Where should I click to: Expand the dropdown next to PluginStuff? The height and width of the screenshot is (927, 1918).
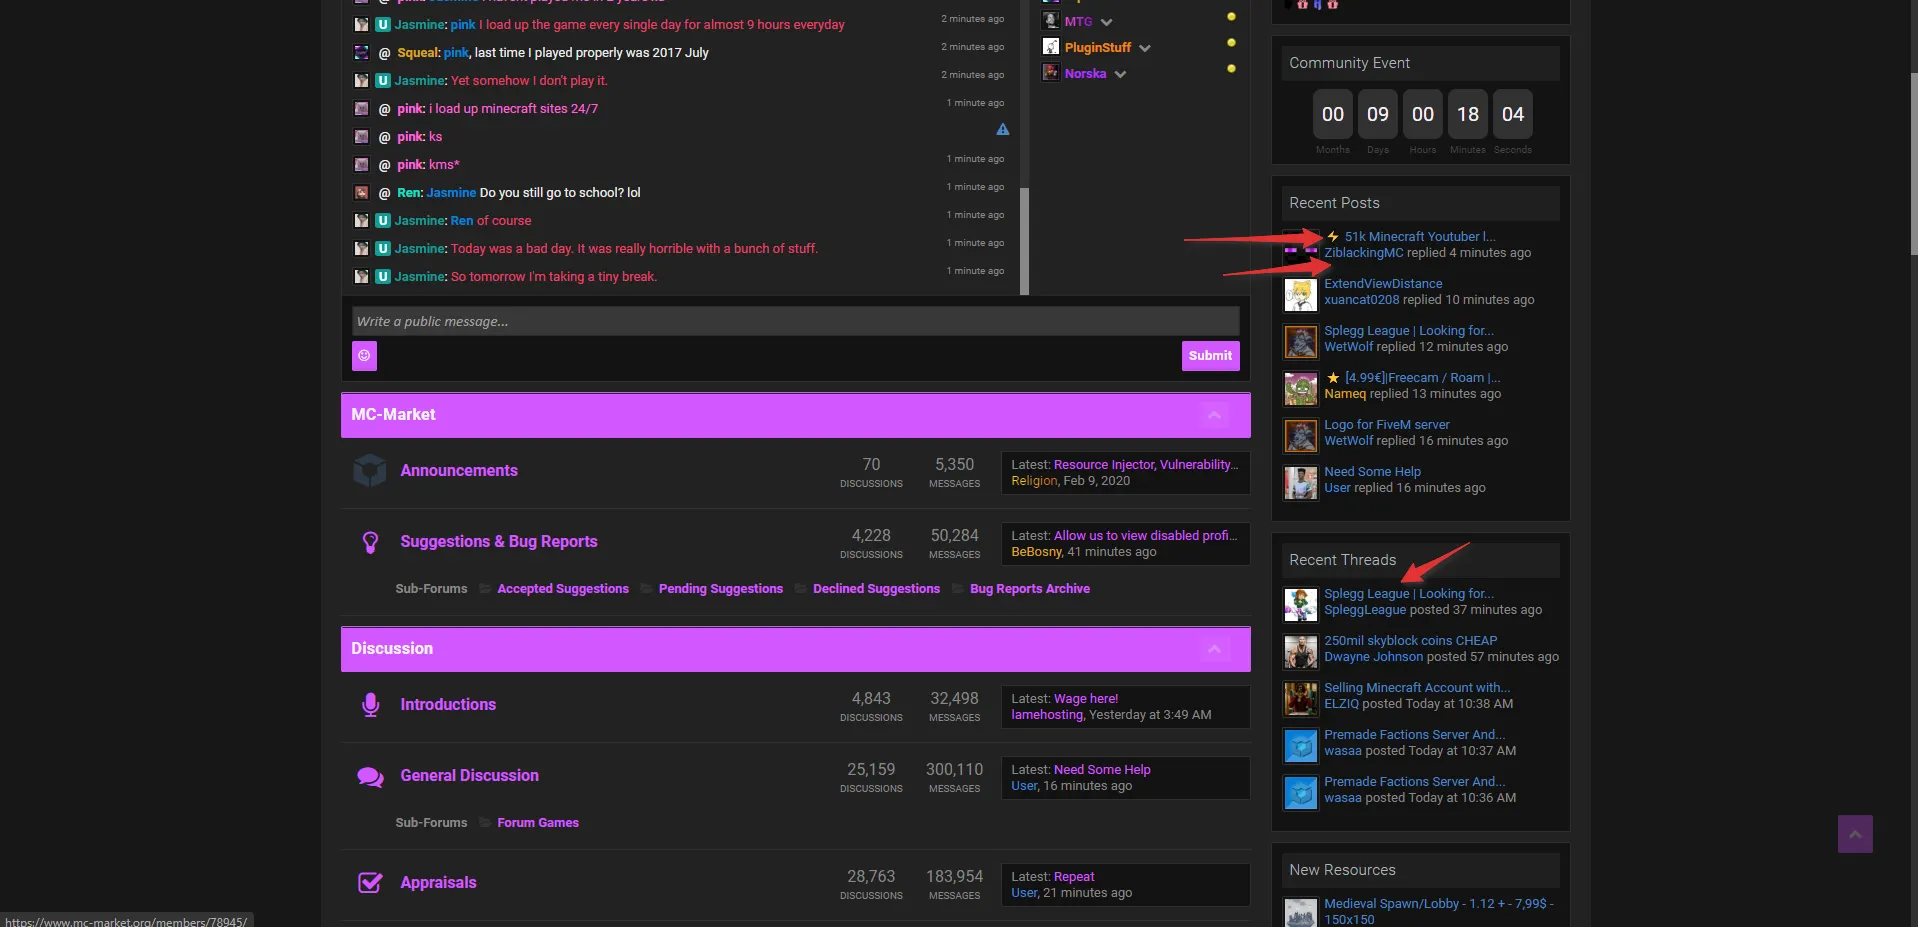[1145, 48]
